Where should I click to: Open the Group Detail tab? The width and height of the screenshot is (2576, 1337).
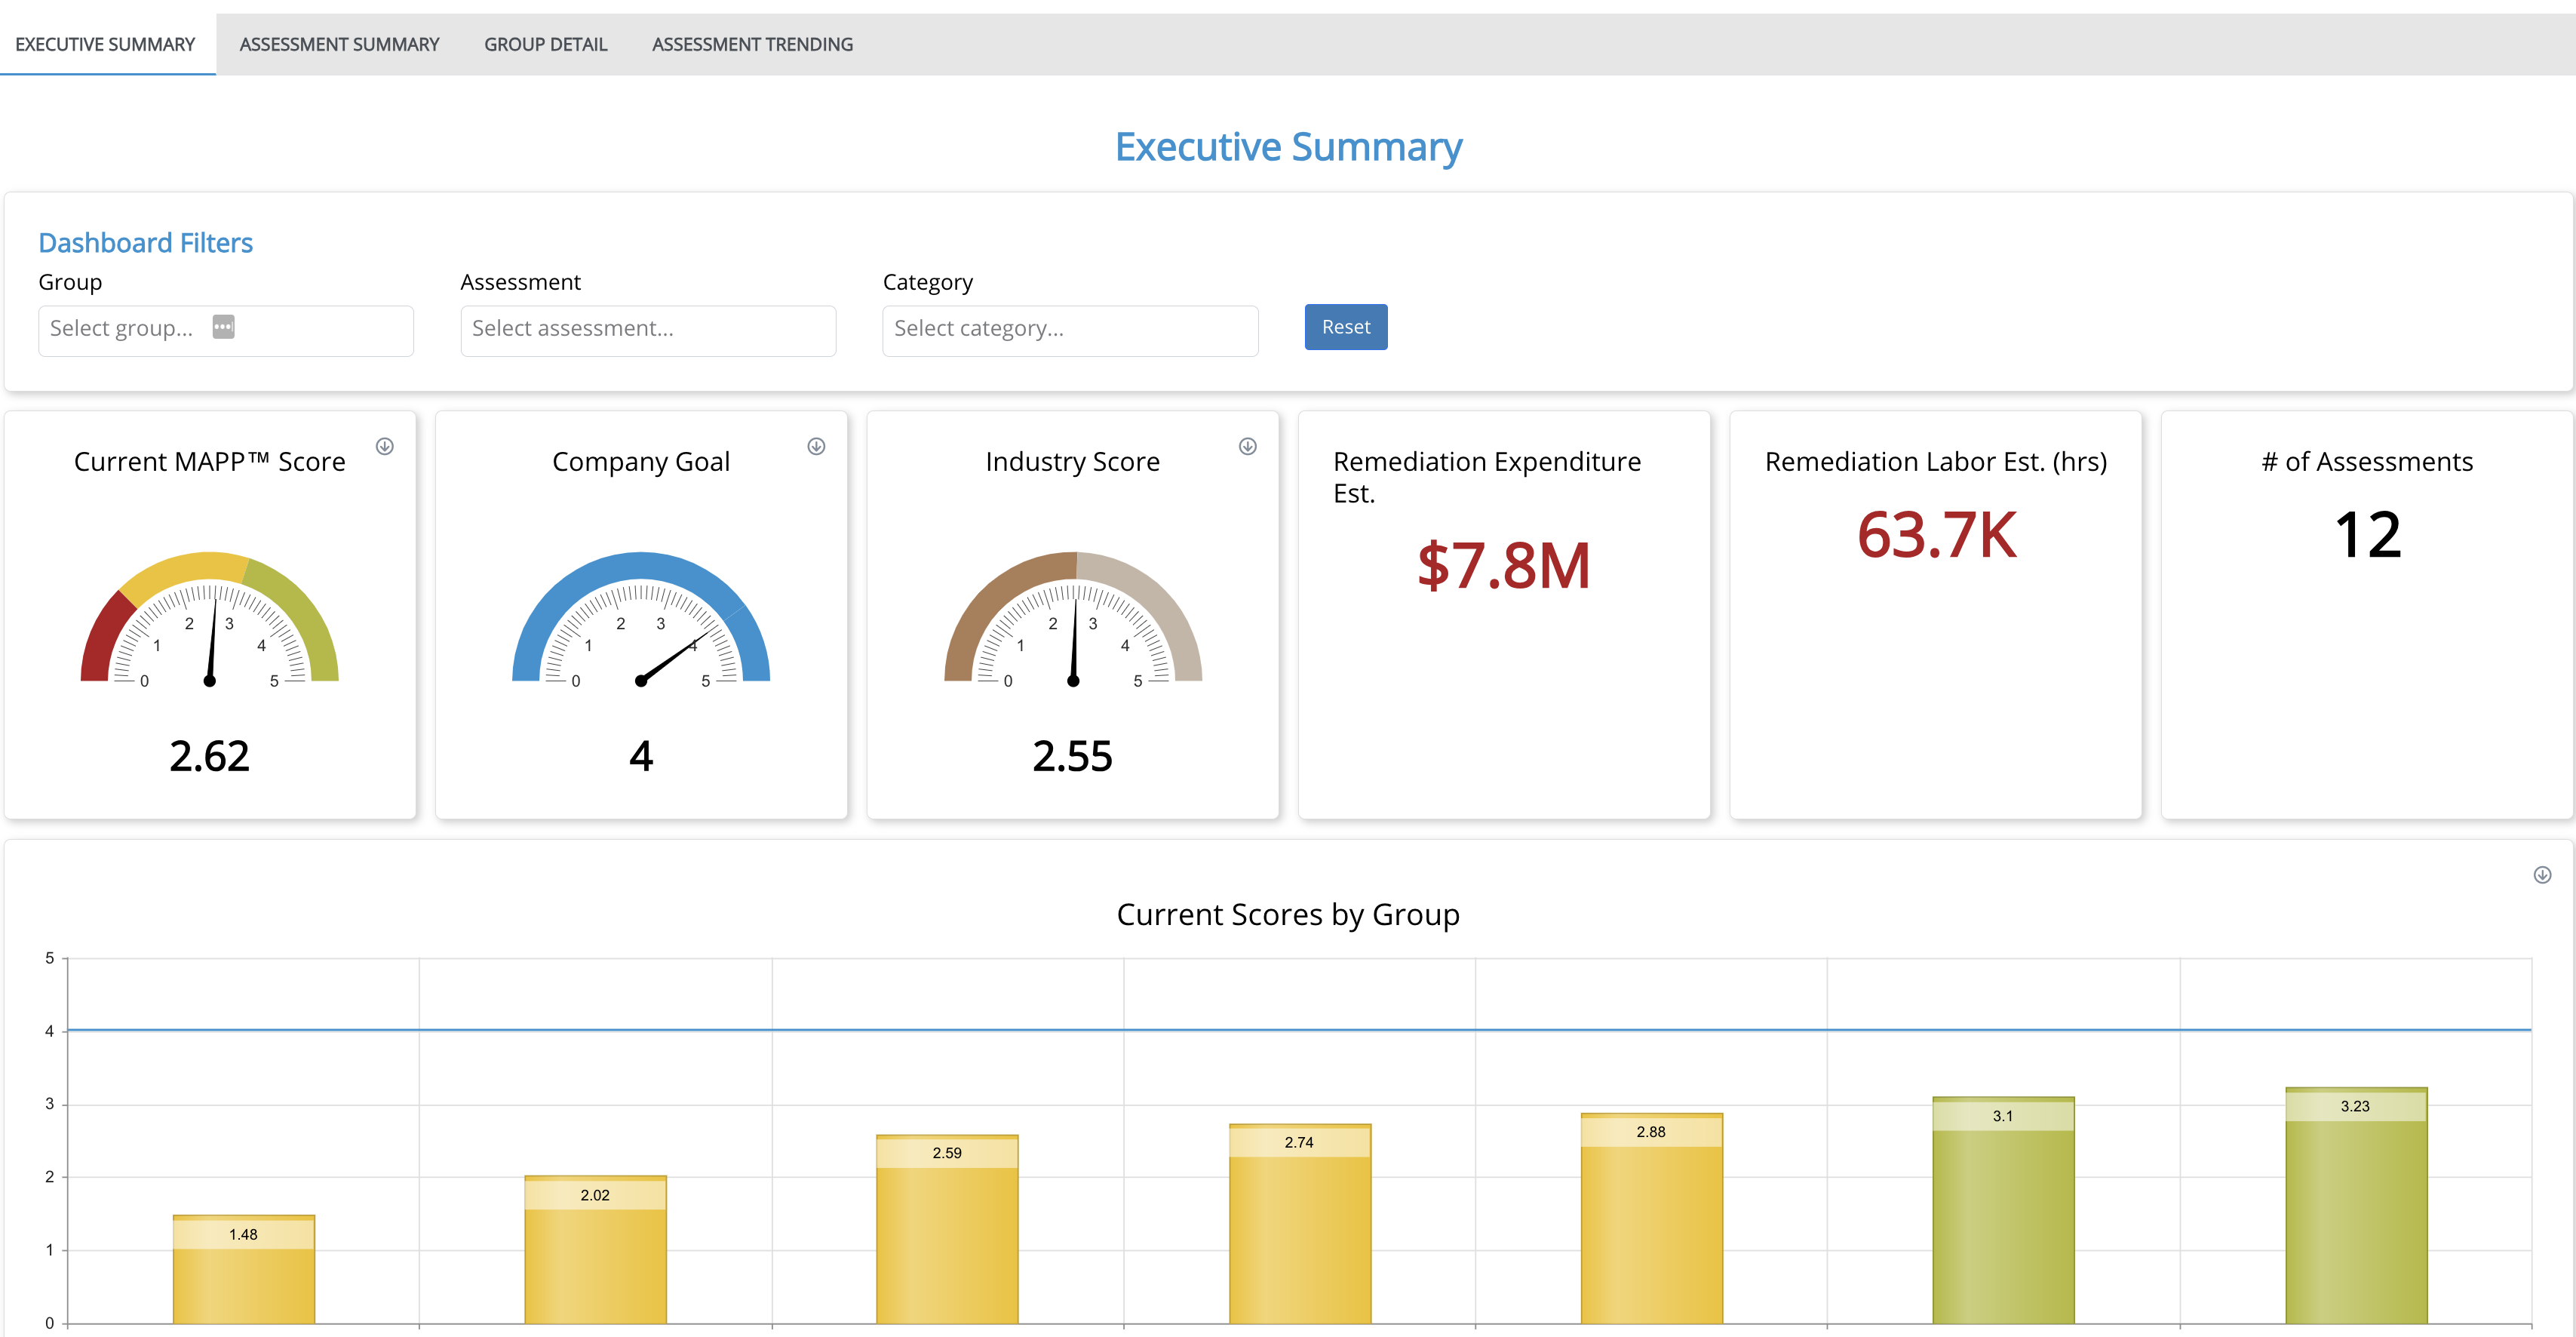[x=546, y=43]
